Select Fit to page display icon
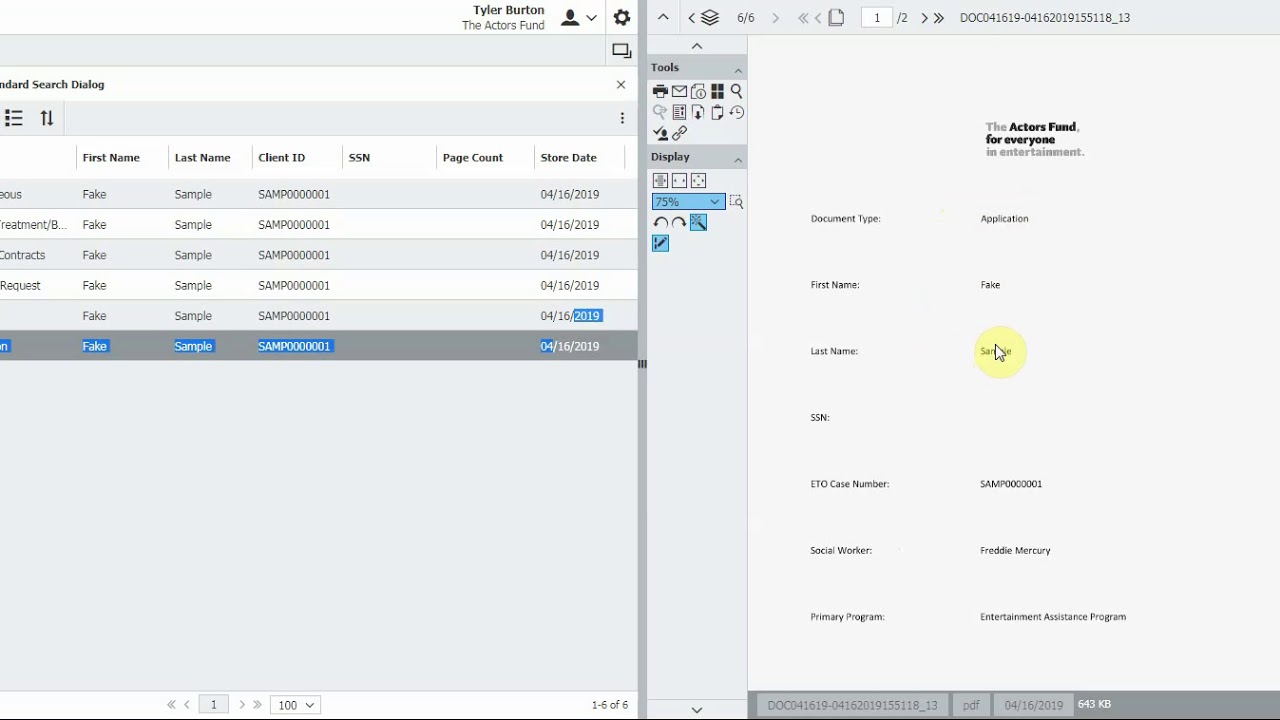1280x720 pixels. (x=698, y=181)
